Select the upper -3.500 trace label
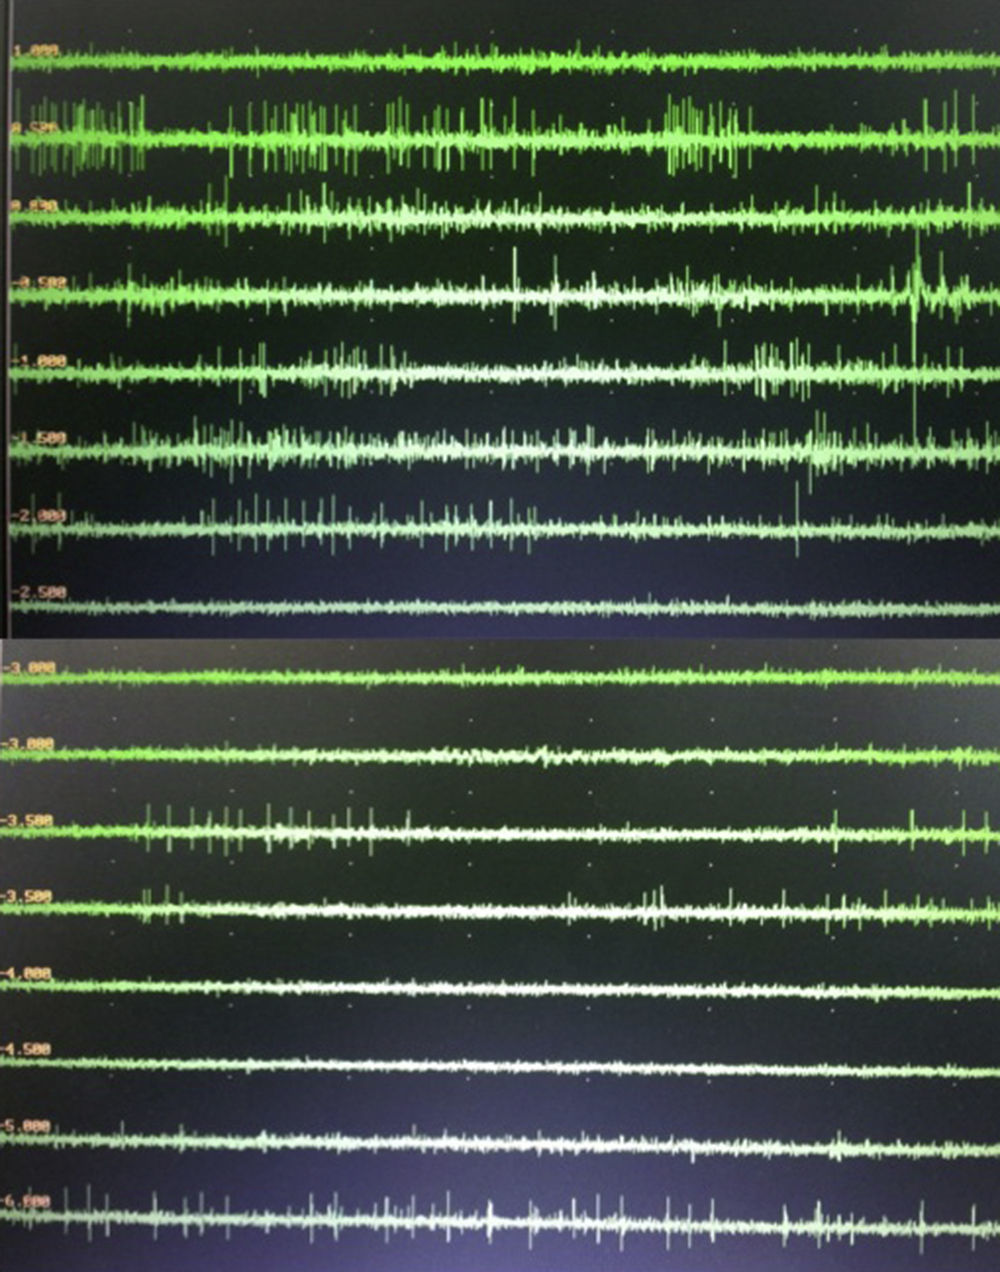Image resolution: width=1000 pixels, height=1272 pixels. pyautogui.click(x=30, y=821)
